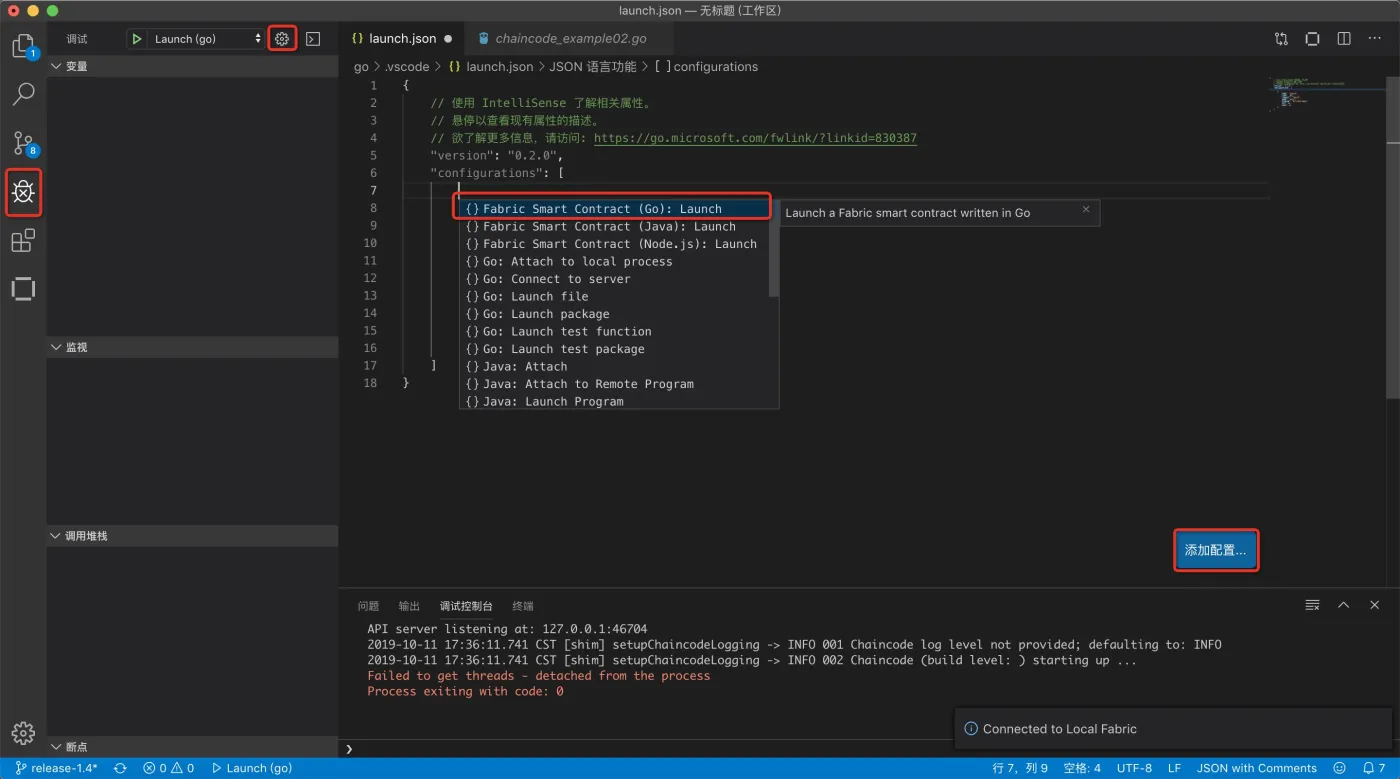Collapse the 变量 section

(192, 66)
